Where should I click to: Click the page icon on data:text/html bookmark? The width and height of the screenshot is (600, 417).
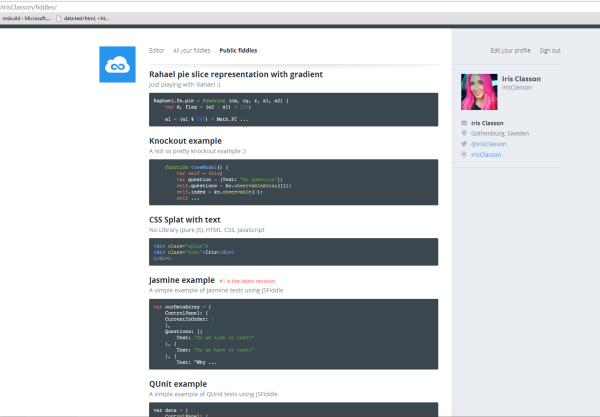[59, 18]
